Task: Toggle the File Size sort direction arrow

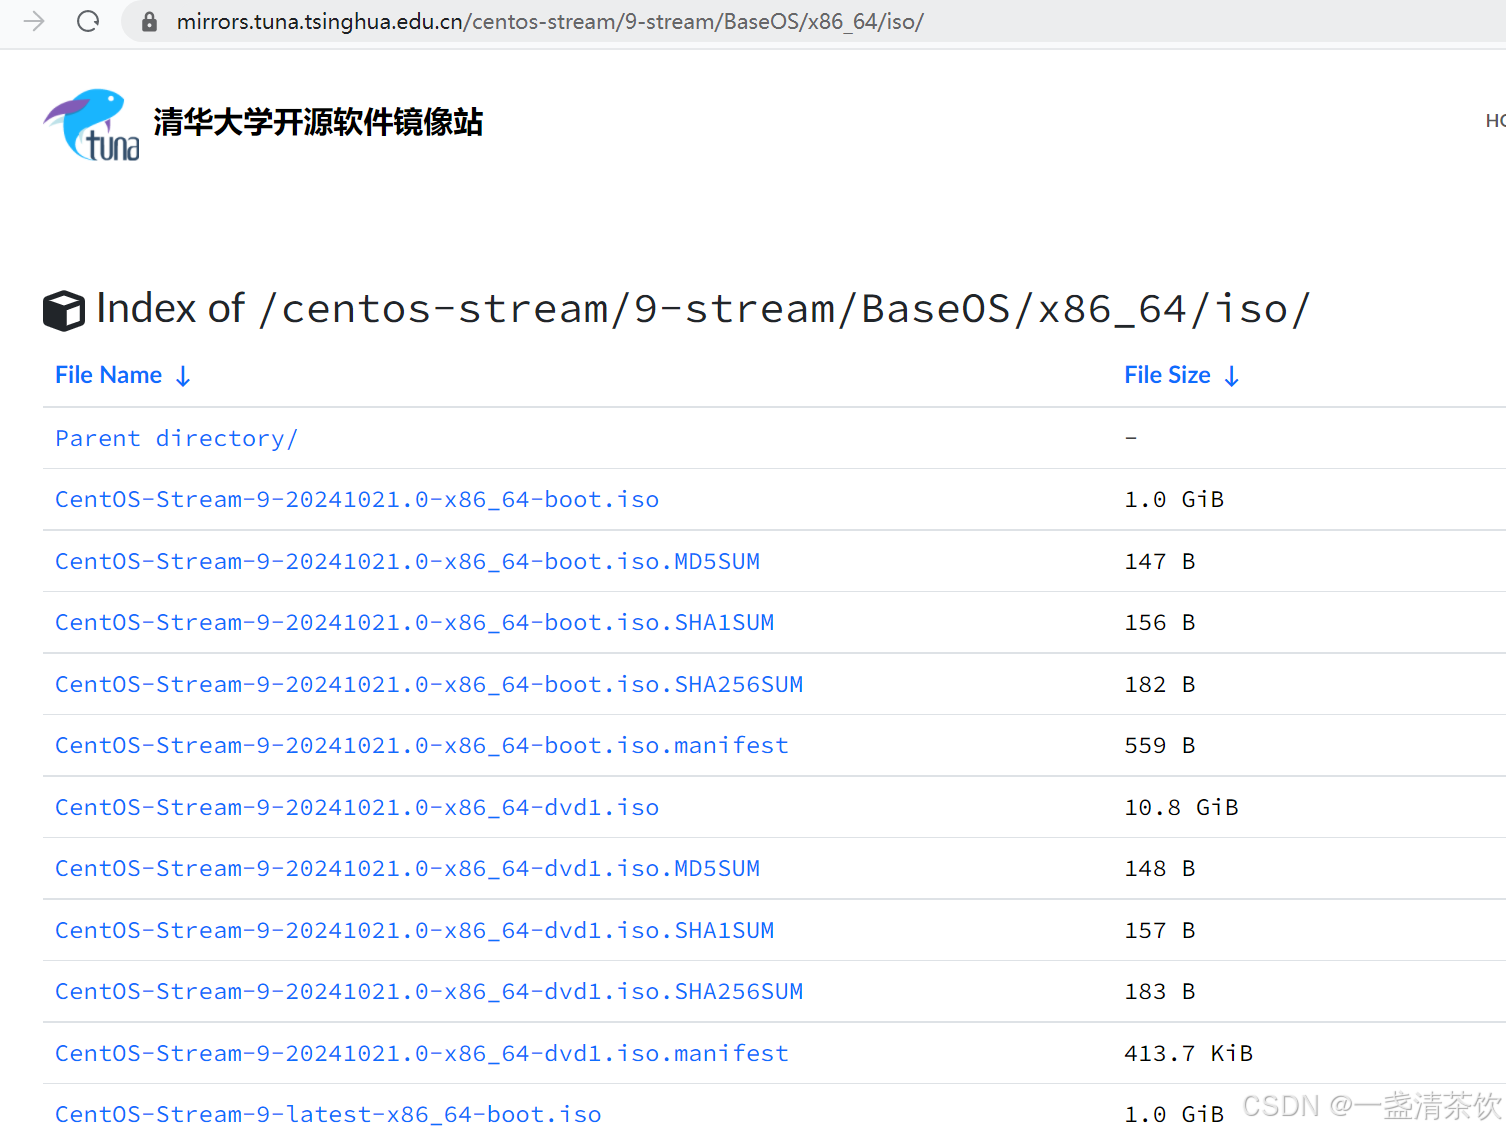Action: pos(1231,375)
